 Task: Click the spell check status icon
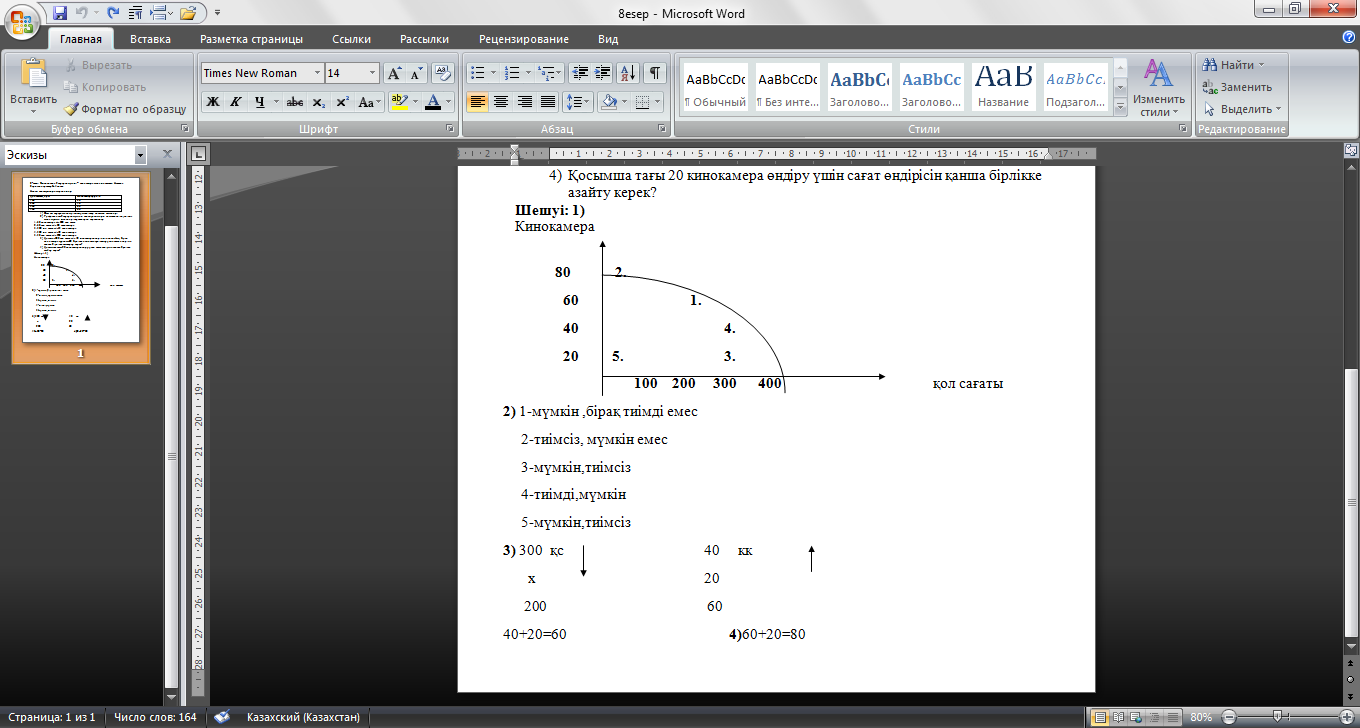click(x=221, y=717)
